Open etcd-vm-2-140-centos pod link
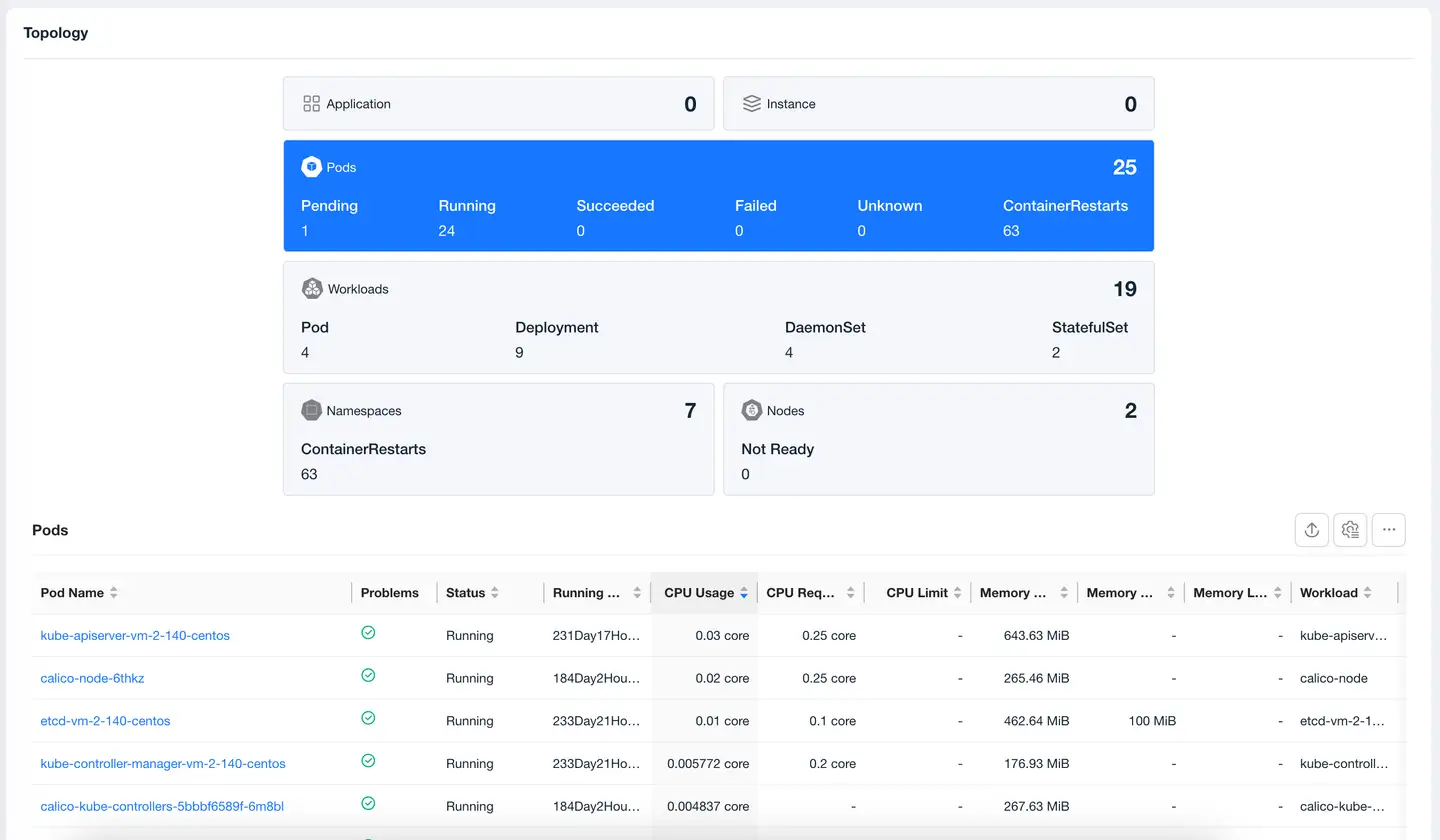 point(105,721)
